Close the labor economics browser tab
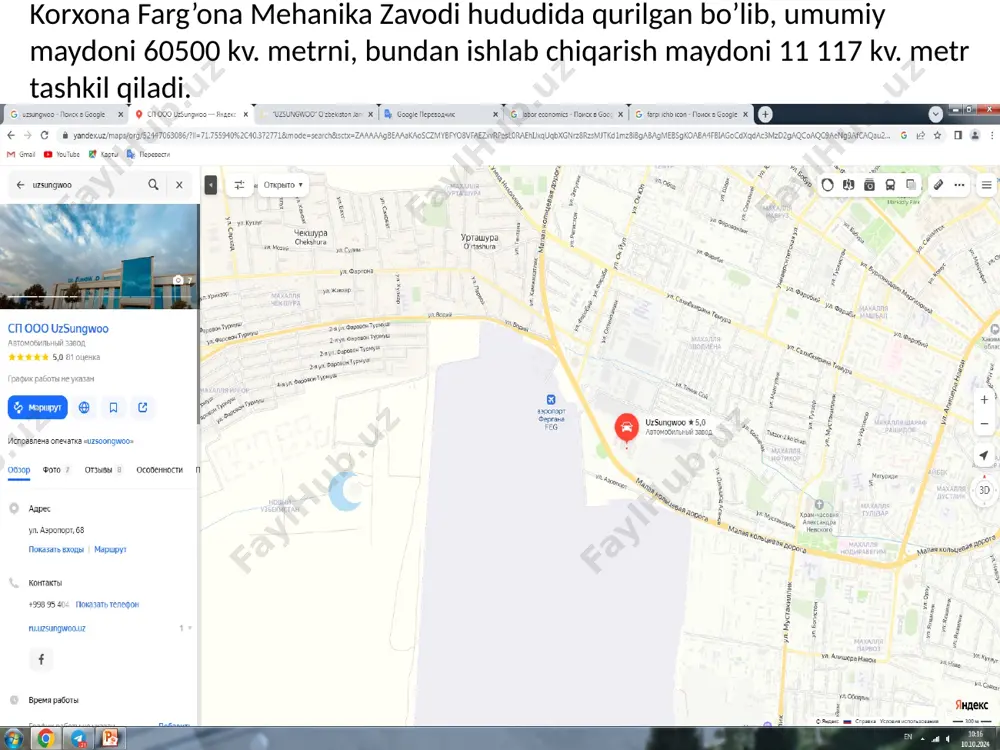This screenshot has height=750, width=1000. pyautogui.click(x=620, y=115)
